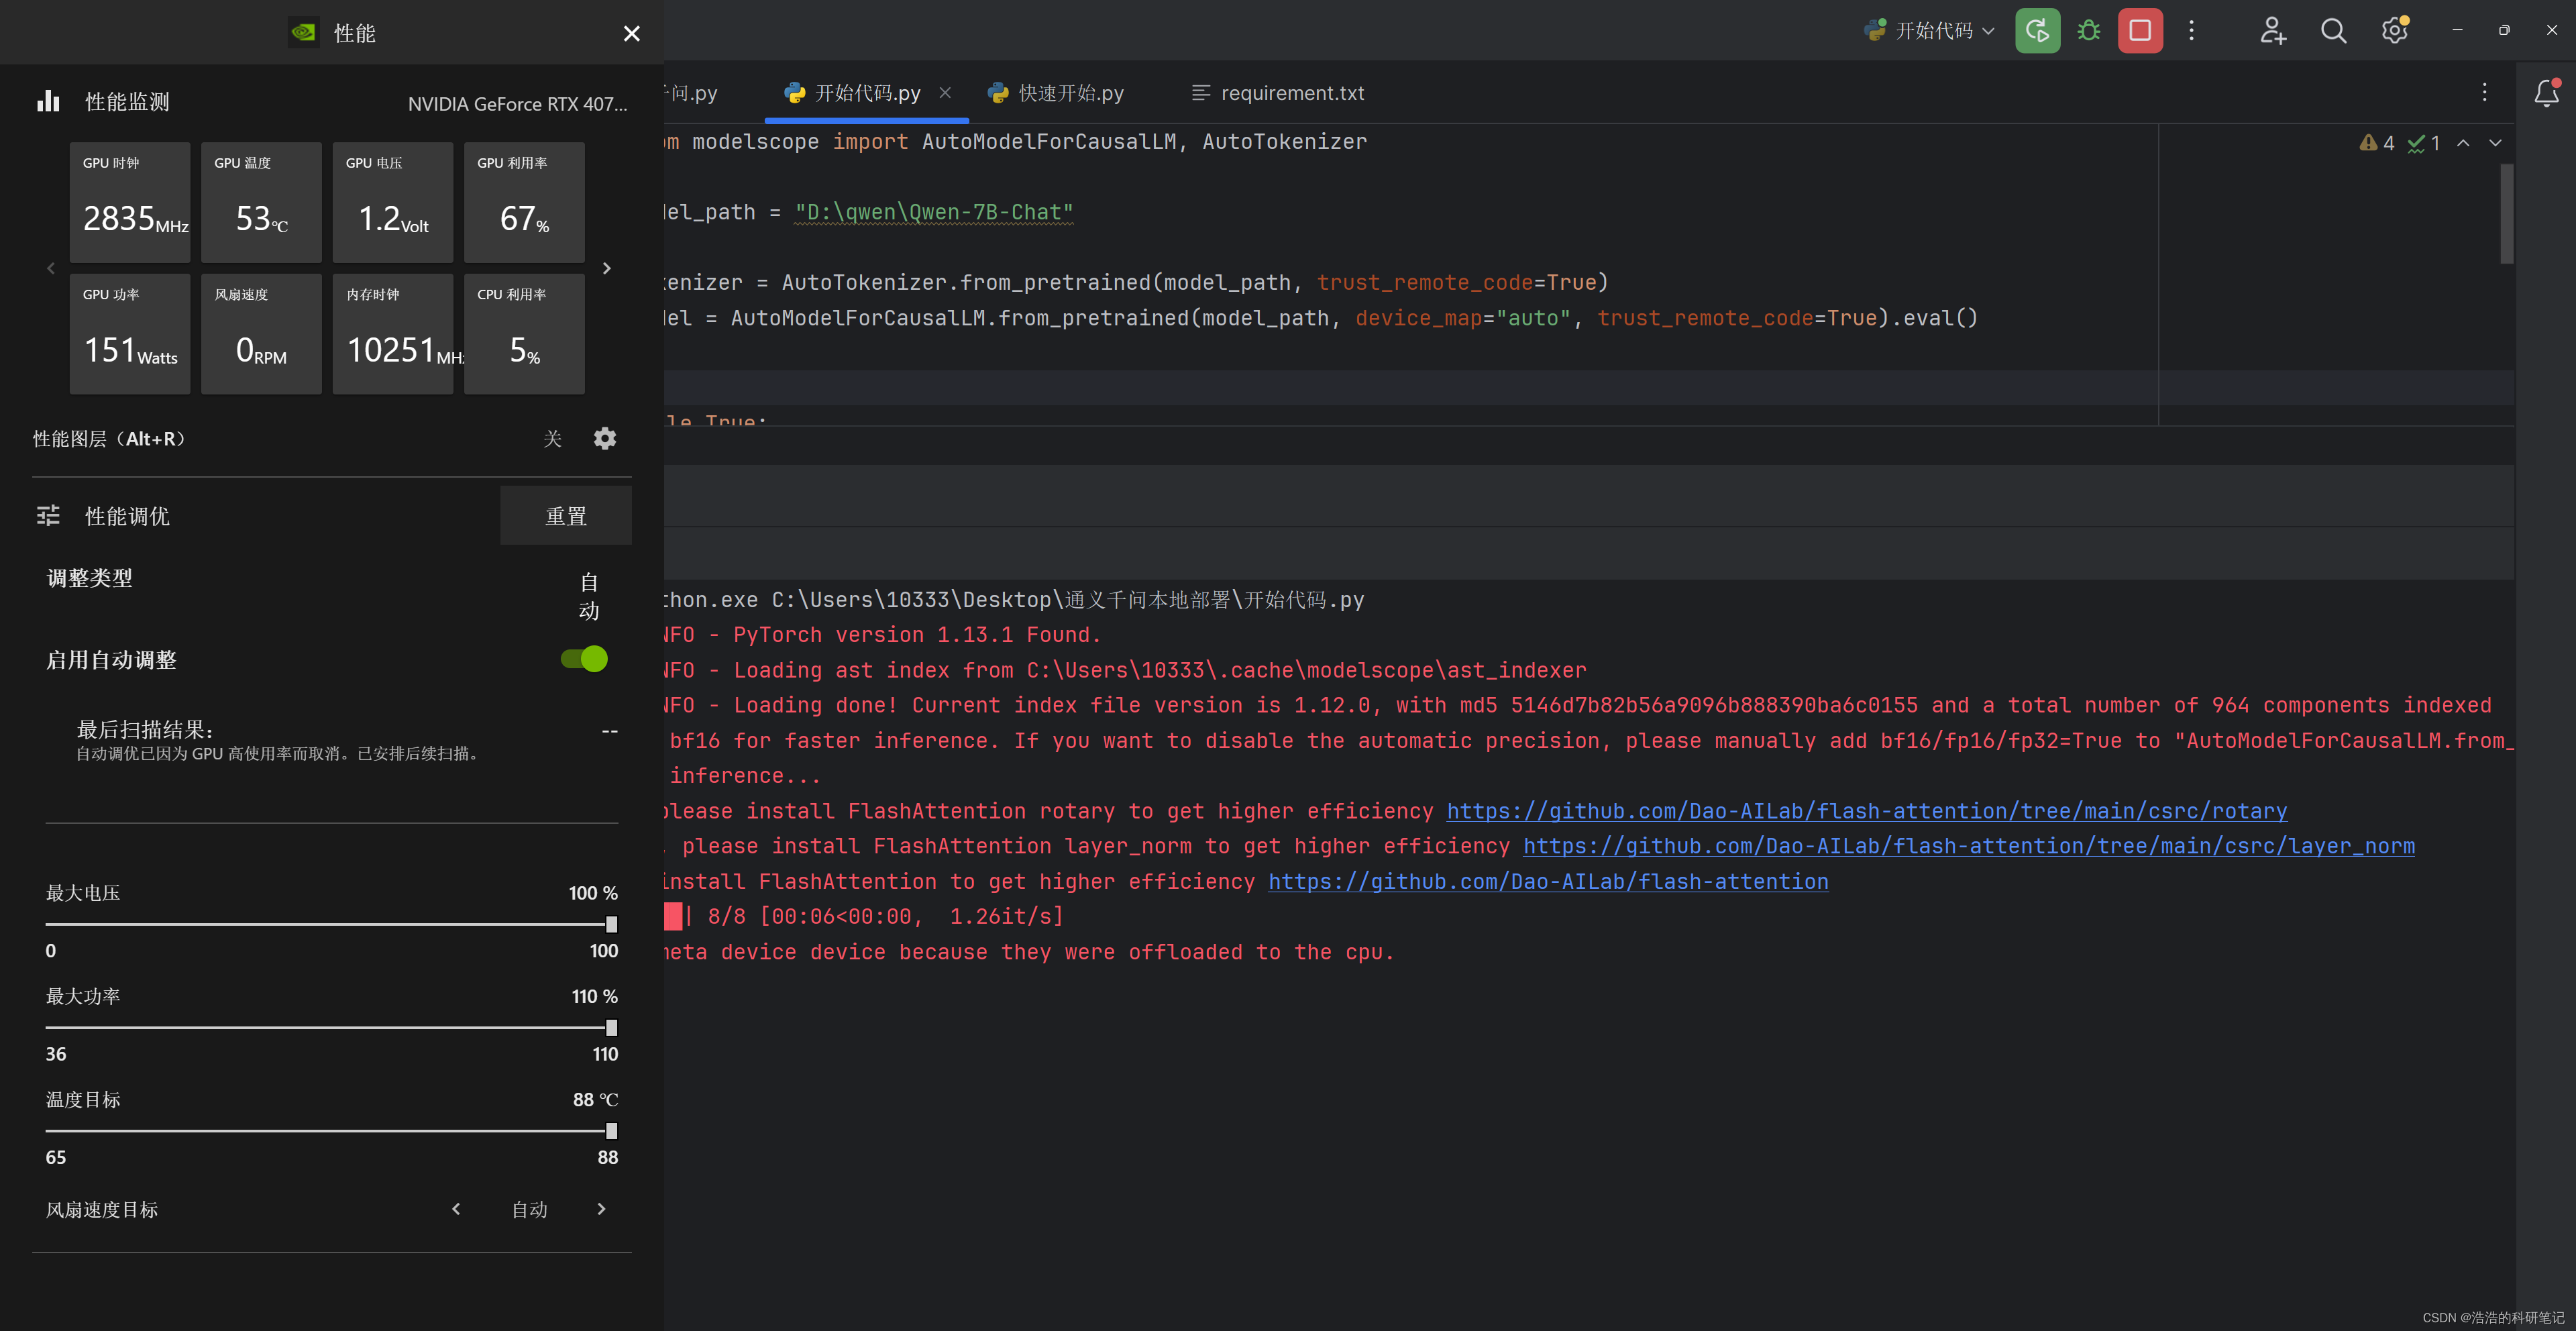Click the editor vertical scrollbar
Screen dimensions: 2576x1331
(x=2506, y=213)
